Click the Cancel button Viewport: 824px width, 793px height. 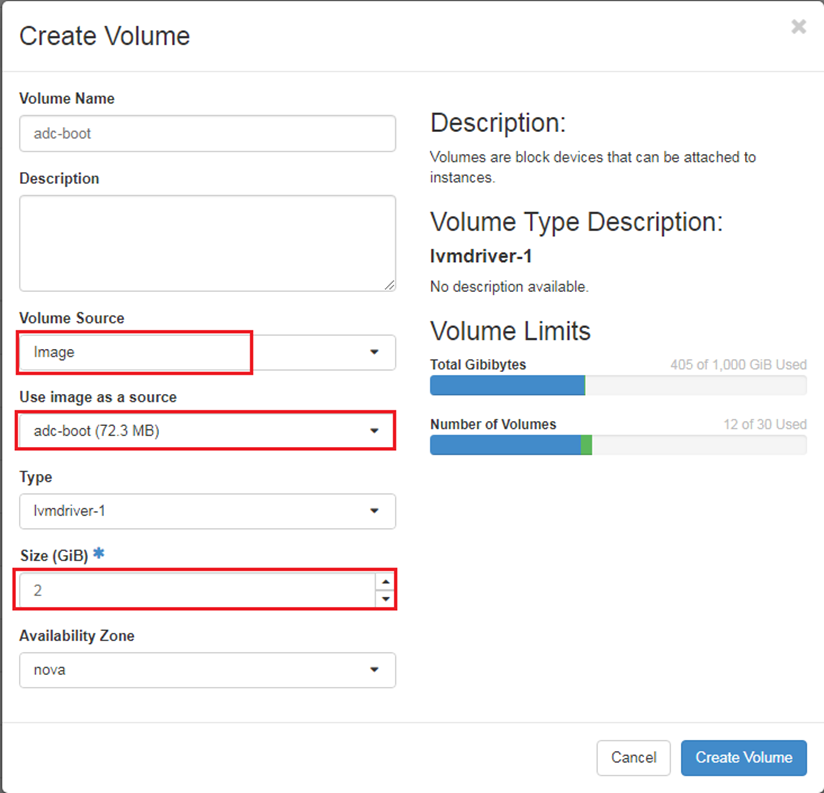point(633,757)
